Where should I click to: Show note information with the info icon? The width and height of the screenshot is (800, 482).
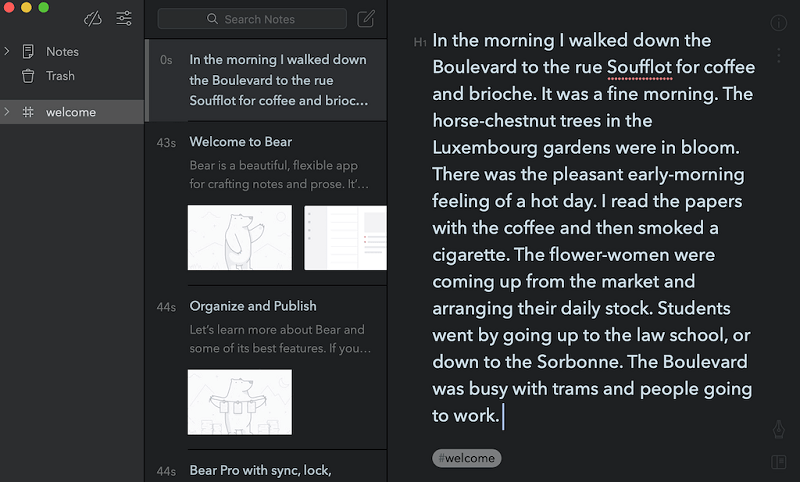point(778,23)
